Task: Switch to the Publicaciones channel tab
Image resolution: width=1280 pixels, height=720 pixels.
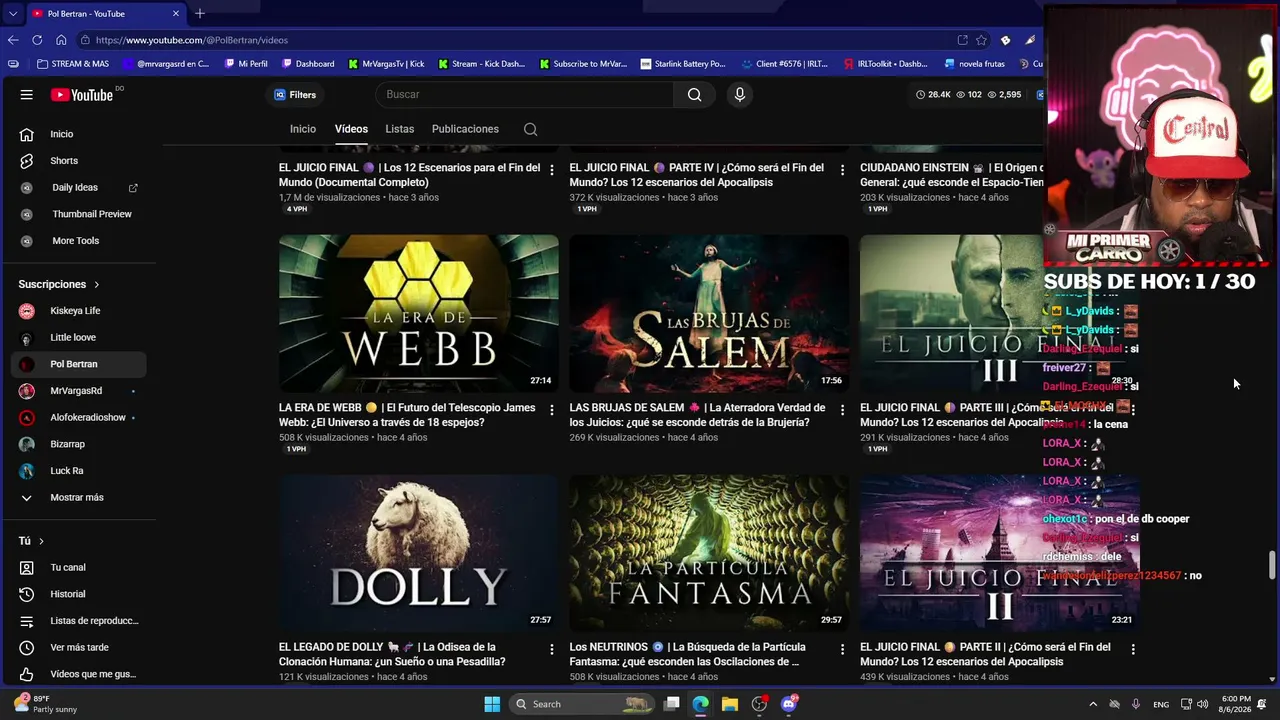Action: (465, 129)
